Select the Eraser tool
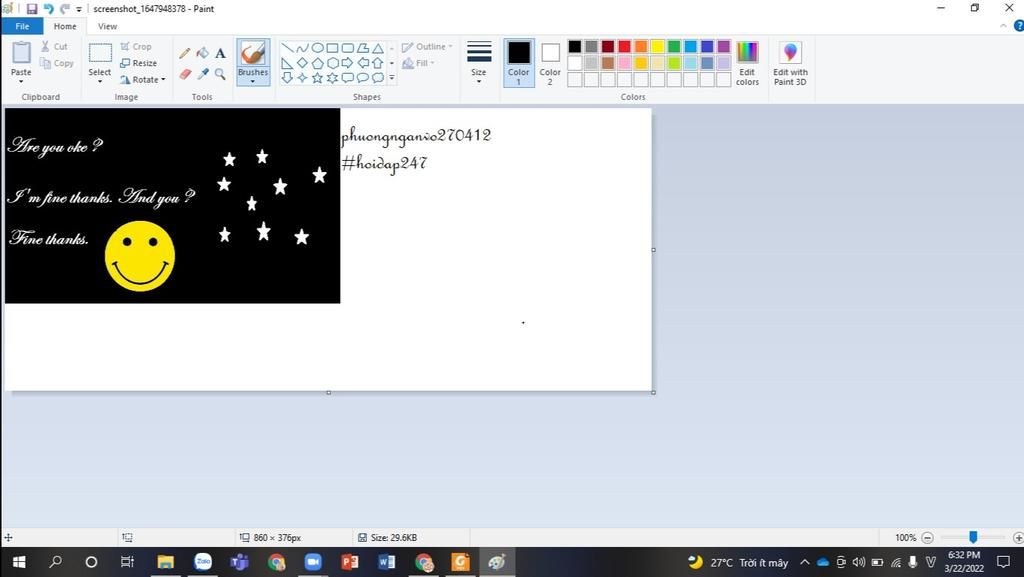1024x577 pixels. click(185, 74)
